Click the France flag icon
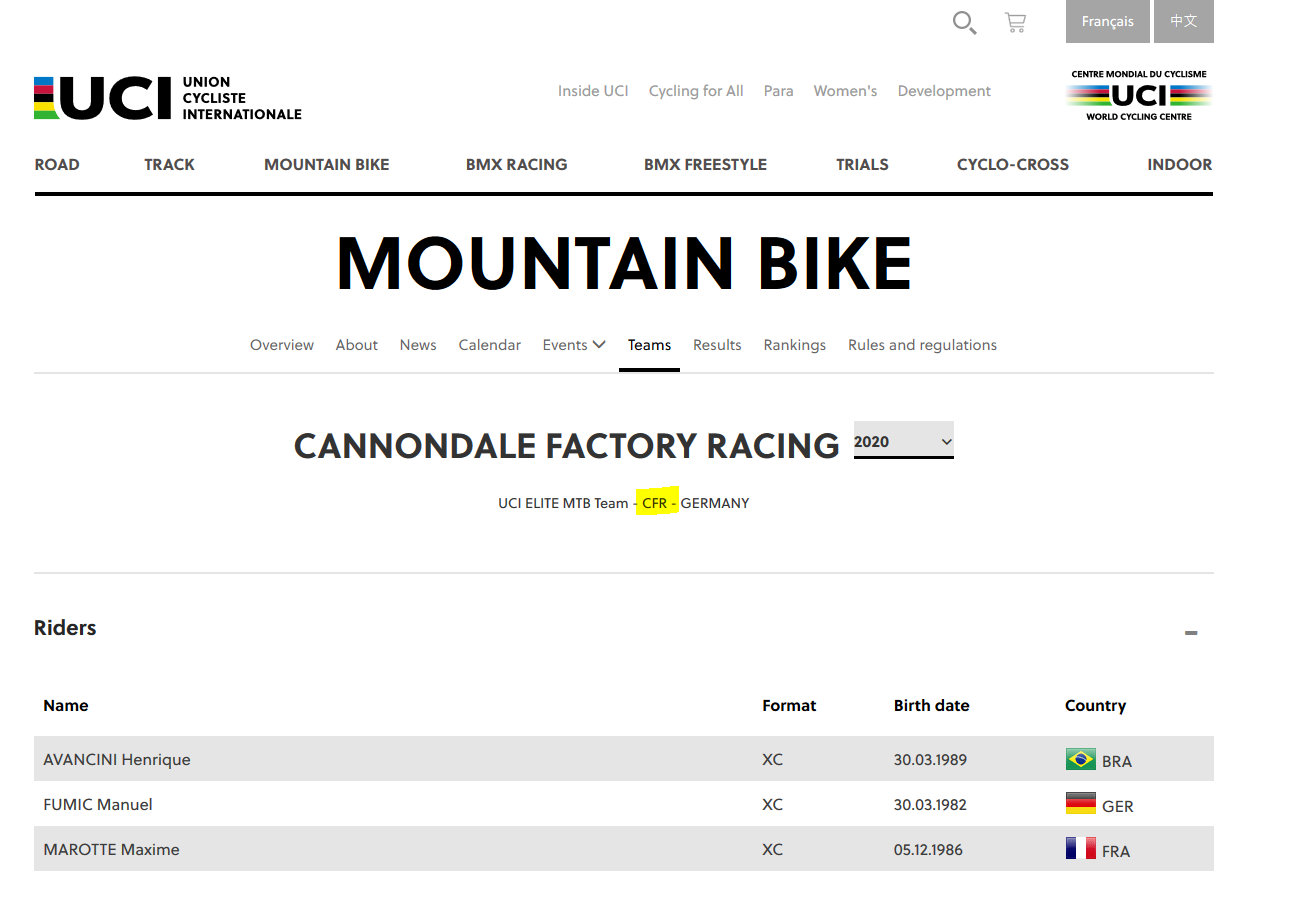Screen dimensions: 1313x905 point(1080,850)
